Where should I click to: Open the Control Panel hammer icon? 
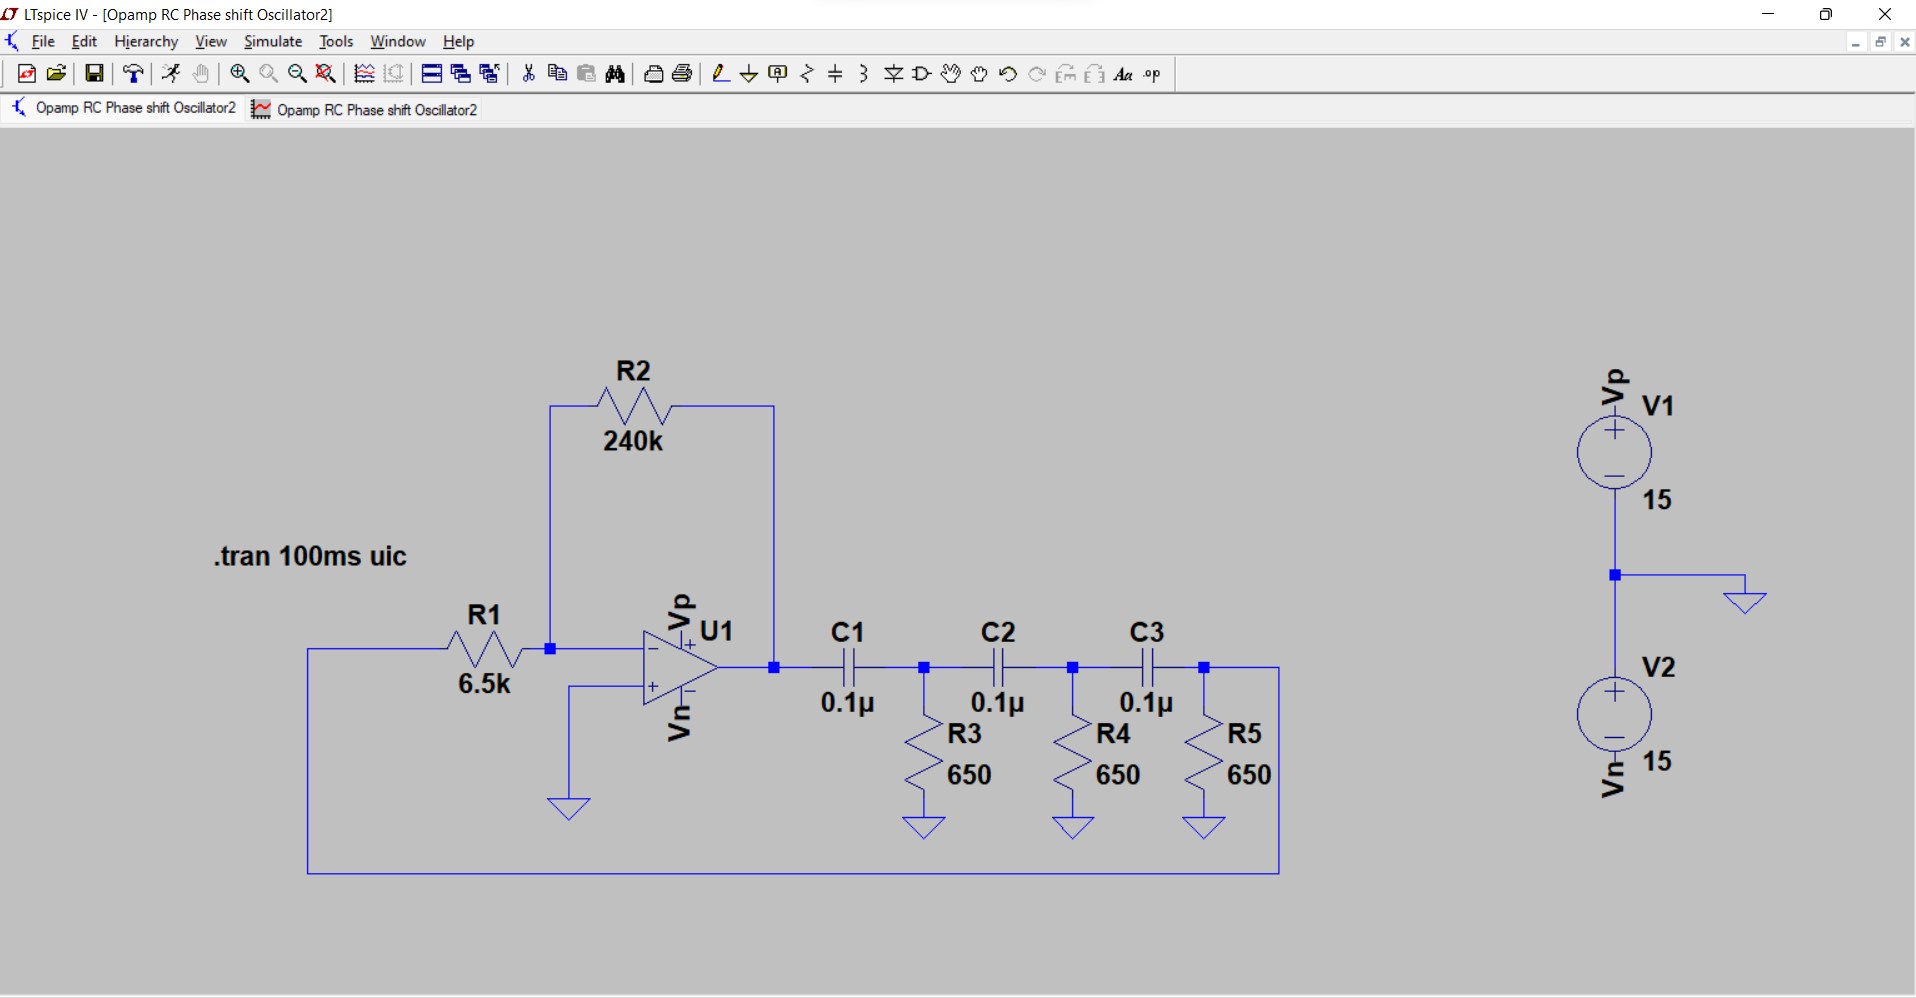tap(133, 73)
